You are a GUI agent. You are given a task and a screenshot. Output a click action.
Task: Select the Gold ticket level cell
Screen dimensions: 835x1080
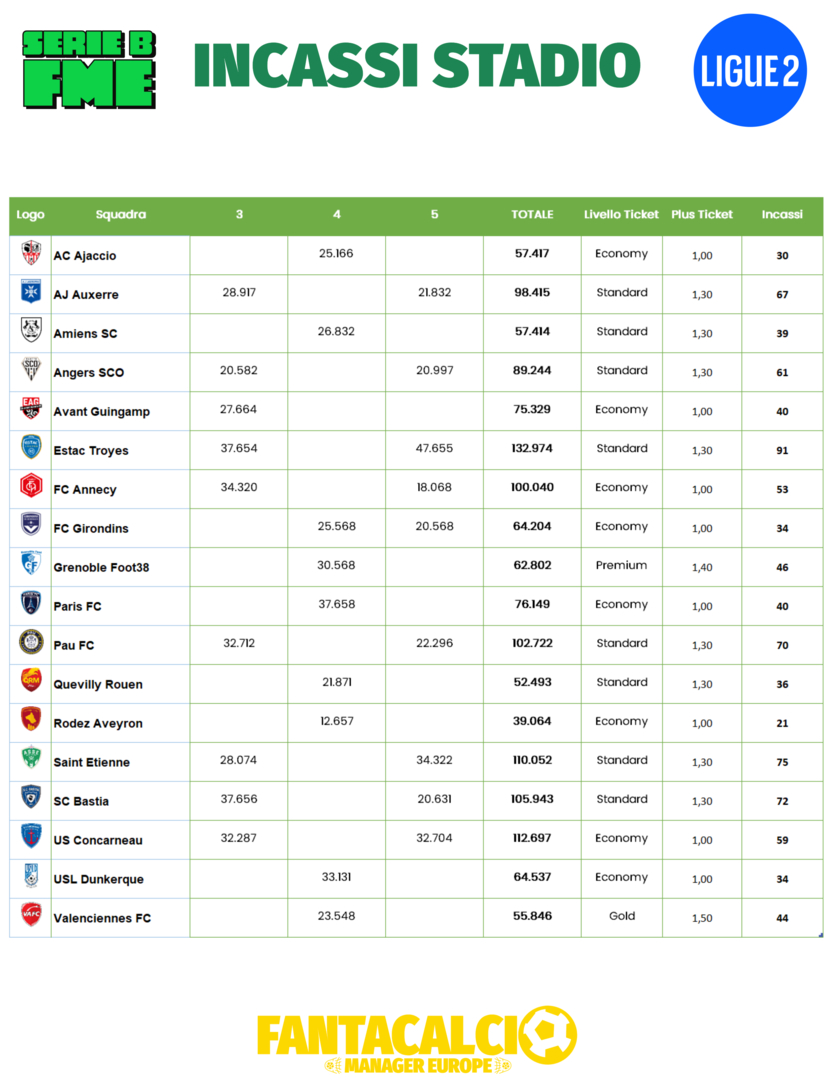click(622, 917)
